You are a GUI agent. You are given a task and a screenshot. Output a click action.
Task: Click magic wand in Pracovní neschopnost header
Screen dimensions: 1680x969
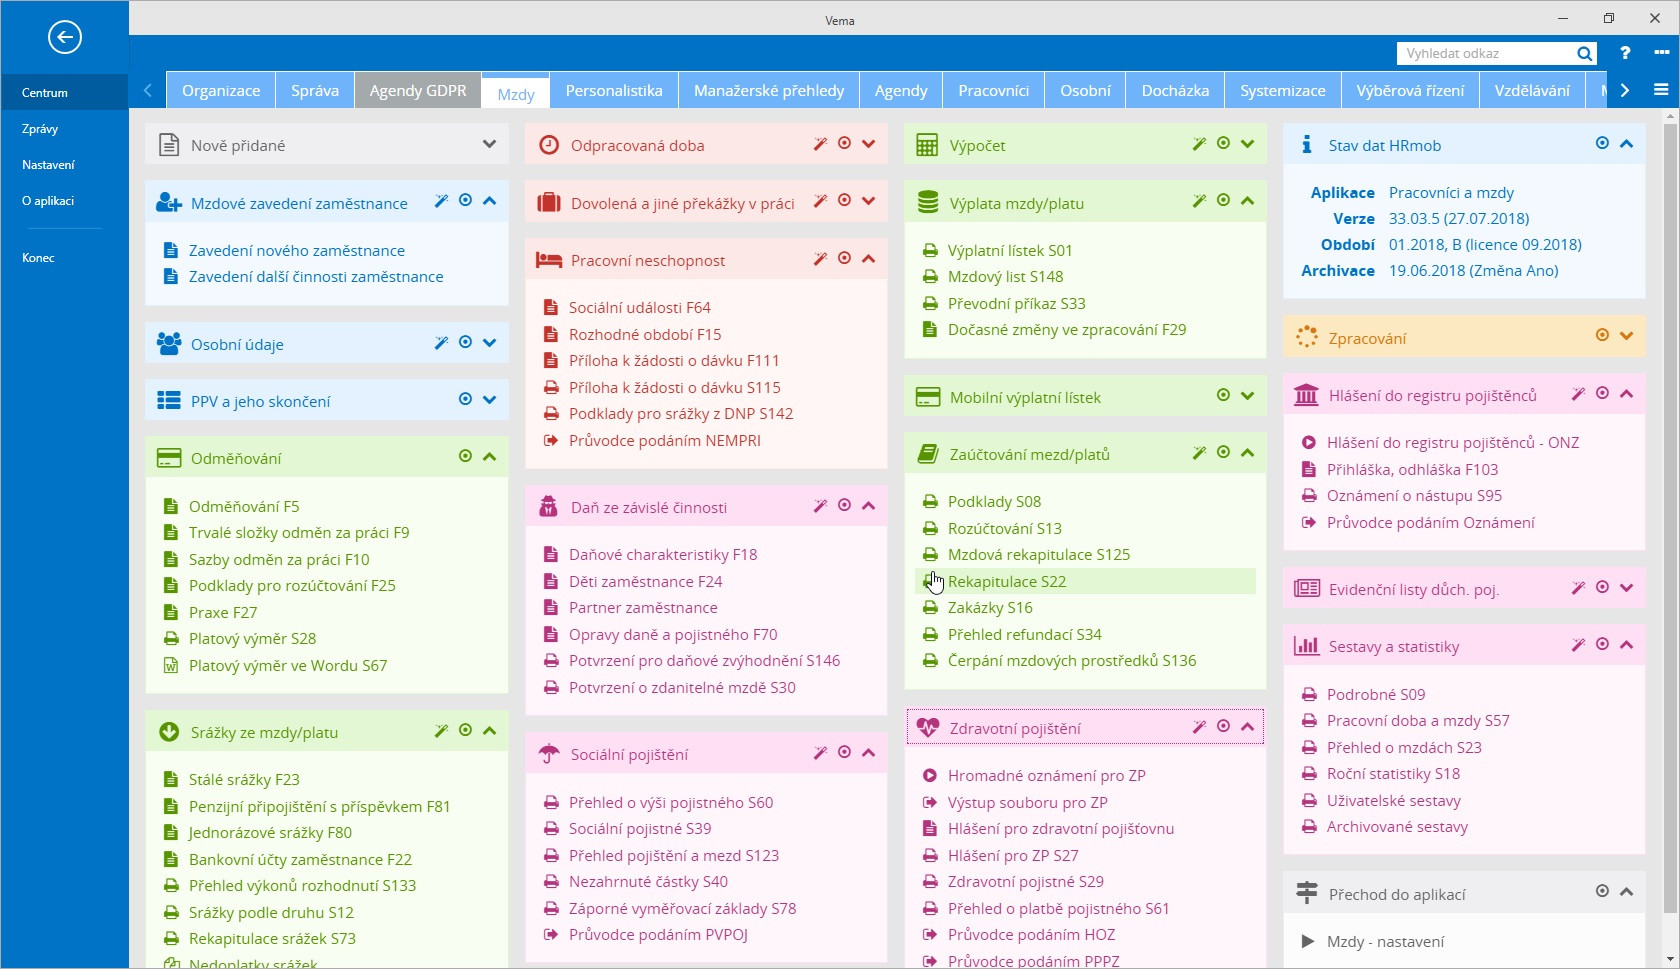tap(820, 259)
